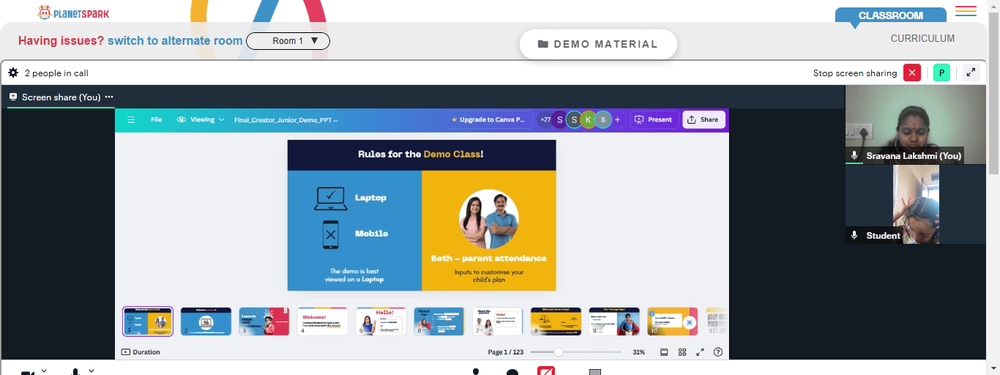Click the PlanetSpark logo
Image resolution: width=1000 pixels, height=375 pixels.
[73, 12]
